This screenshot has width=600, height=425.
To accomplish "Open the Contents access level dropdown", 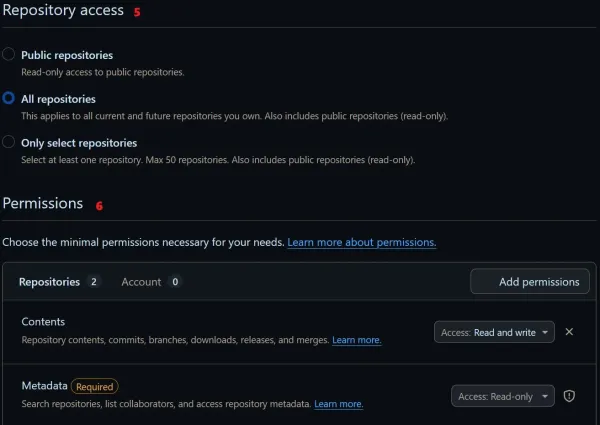I will pos(495,332).
